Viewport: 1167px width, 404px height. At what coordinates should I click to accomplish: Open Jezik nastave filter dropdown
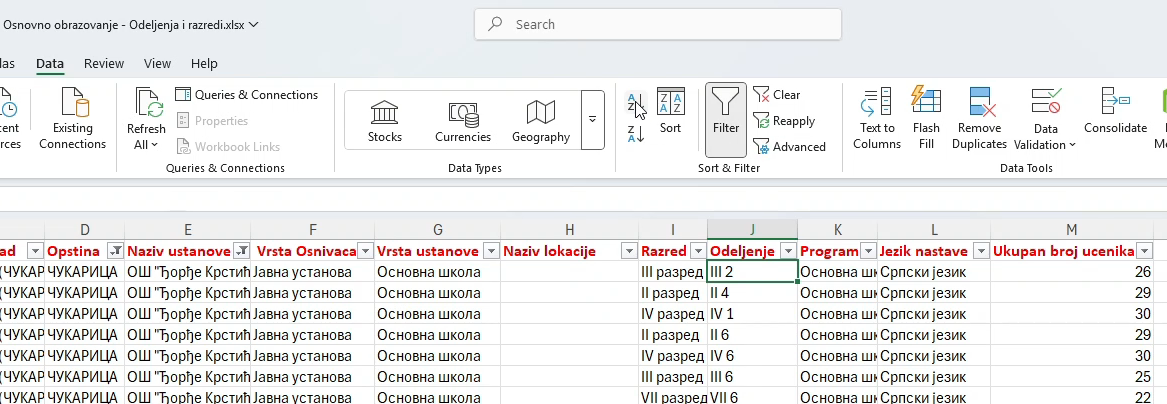click(981, 251)
